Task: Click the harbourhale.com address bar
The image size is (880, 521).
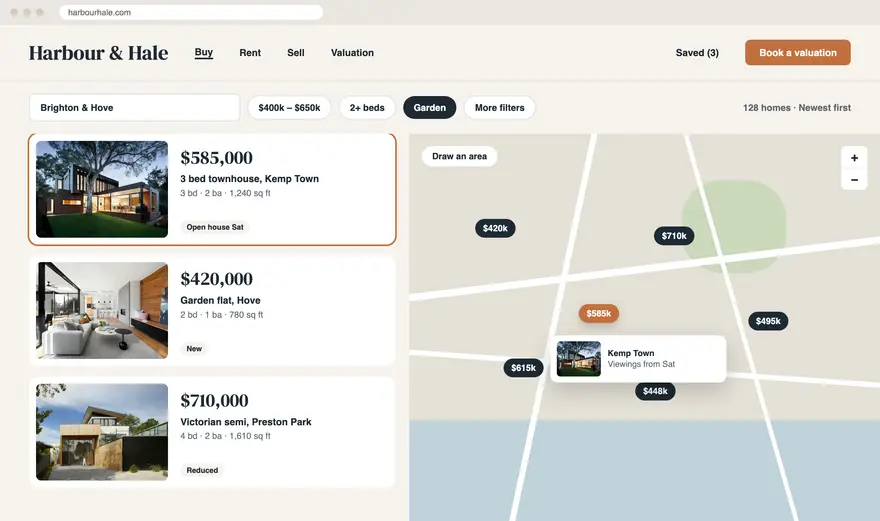Action: pyautogui.click(x=191, y=12)
